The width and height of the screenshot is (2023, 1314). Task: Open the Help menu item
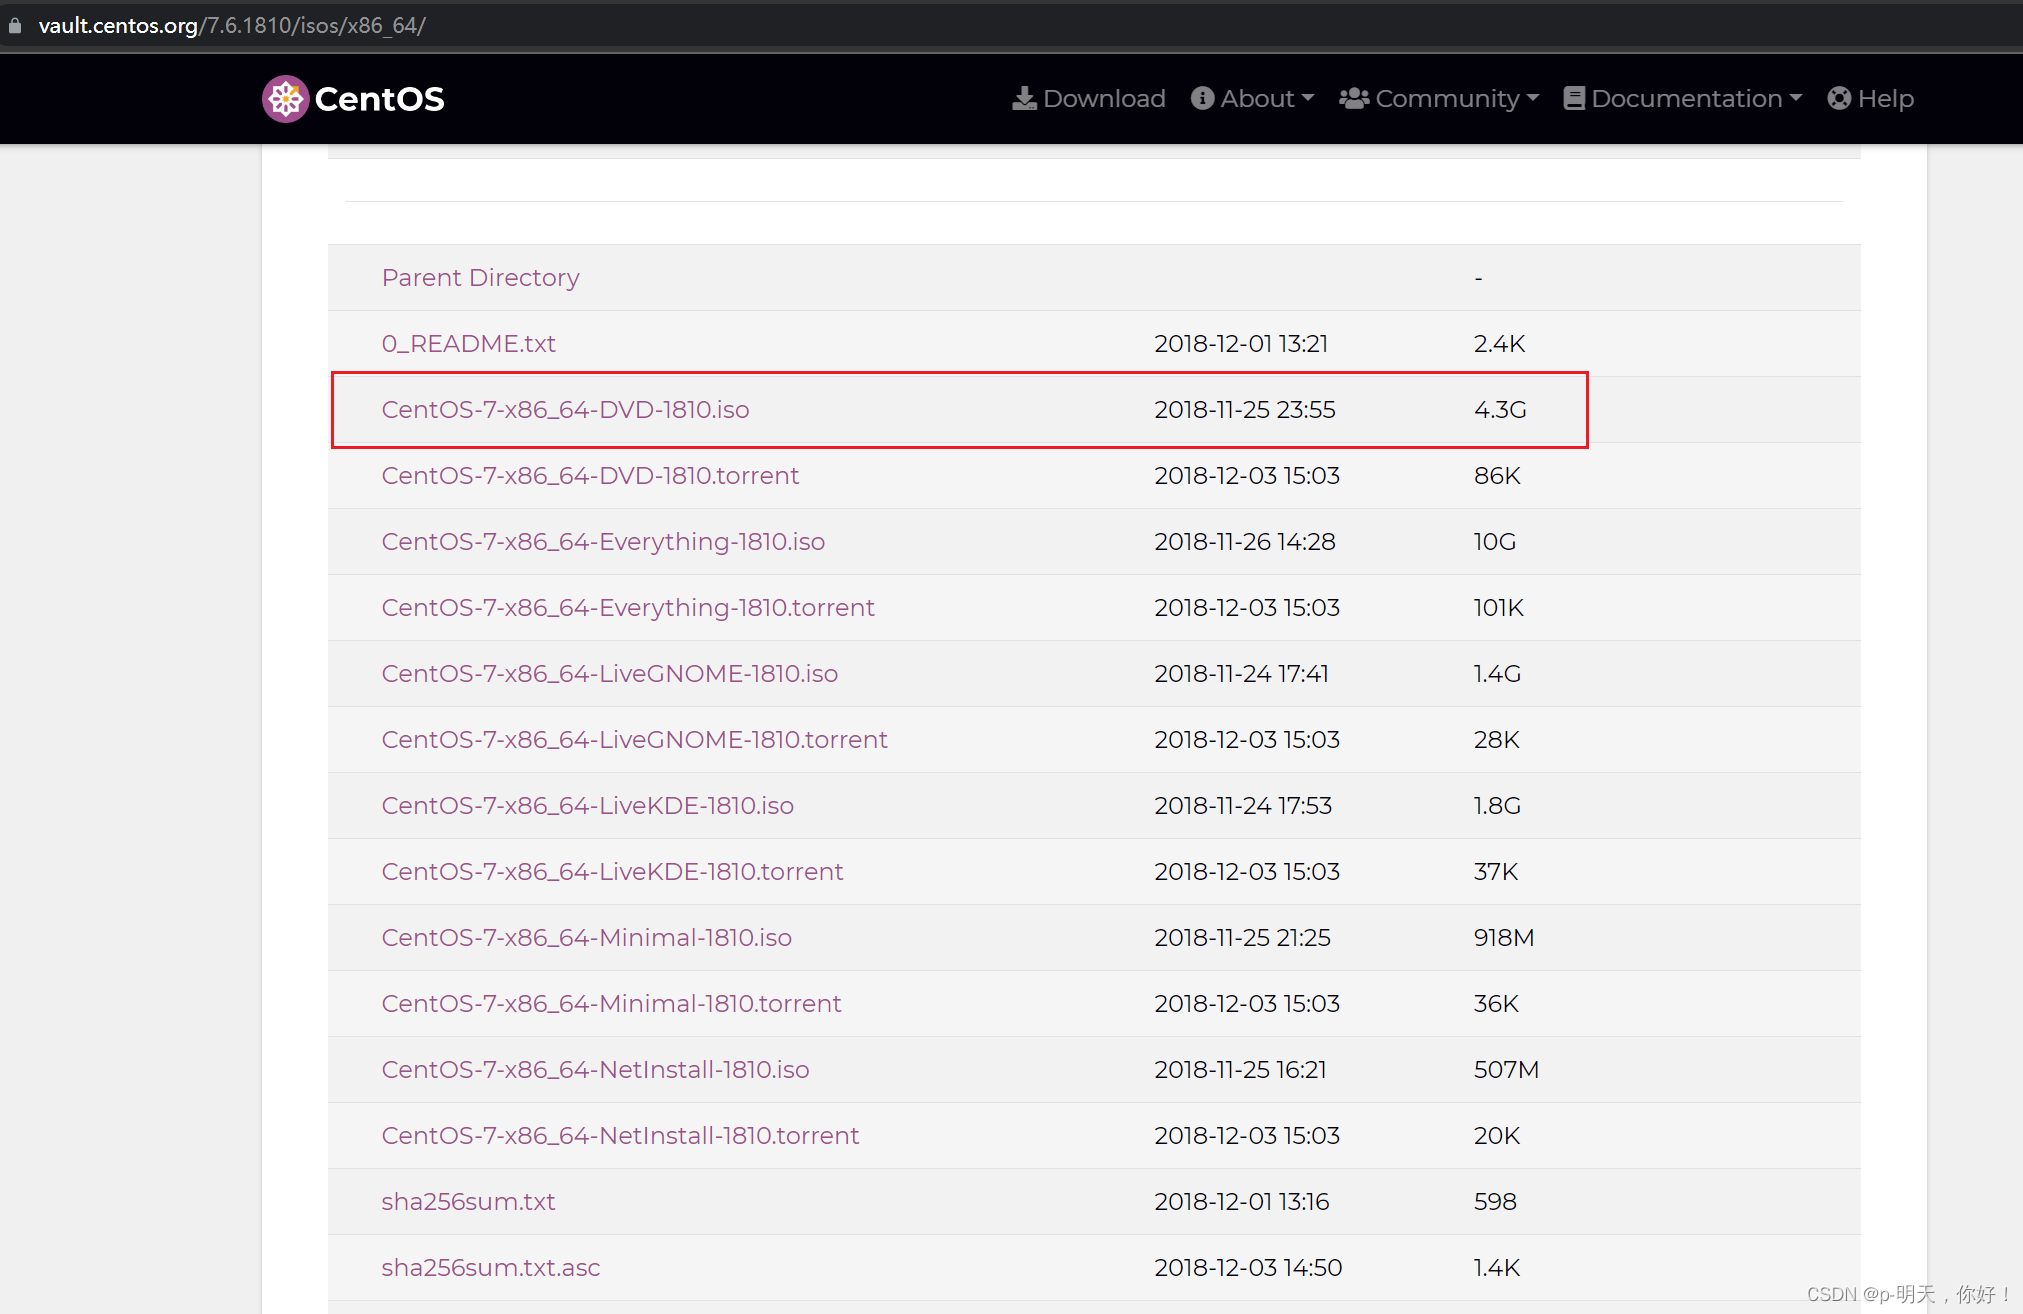[x=1885, y=99]
